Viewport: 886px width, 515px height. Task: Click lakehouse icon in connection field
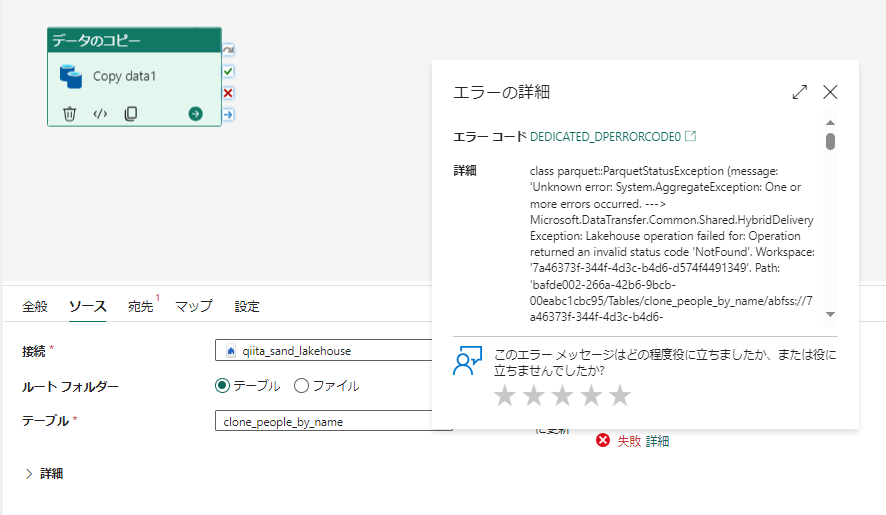pos(231,351)
